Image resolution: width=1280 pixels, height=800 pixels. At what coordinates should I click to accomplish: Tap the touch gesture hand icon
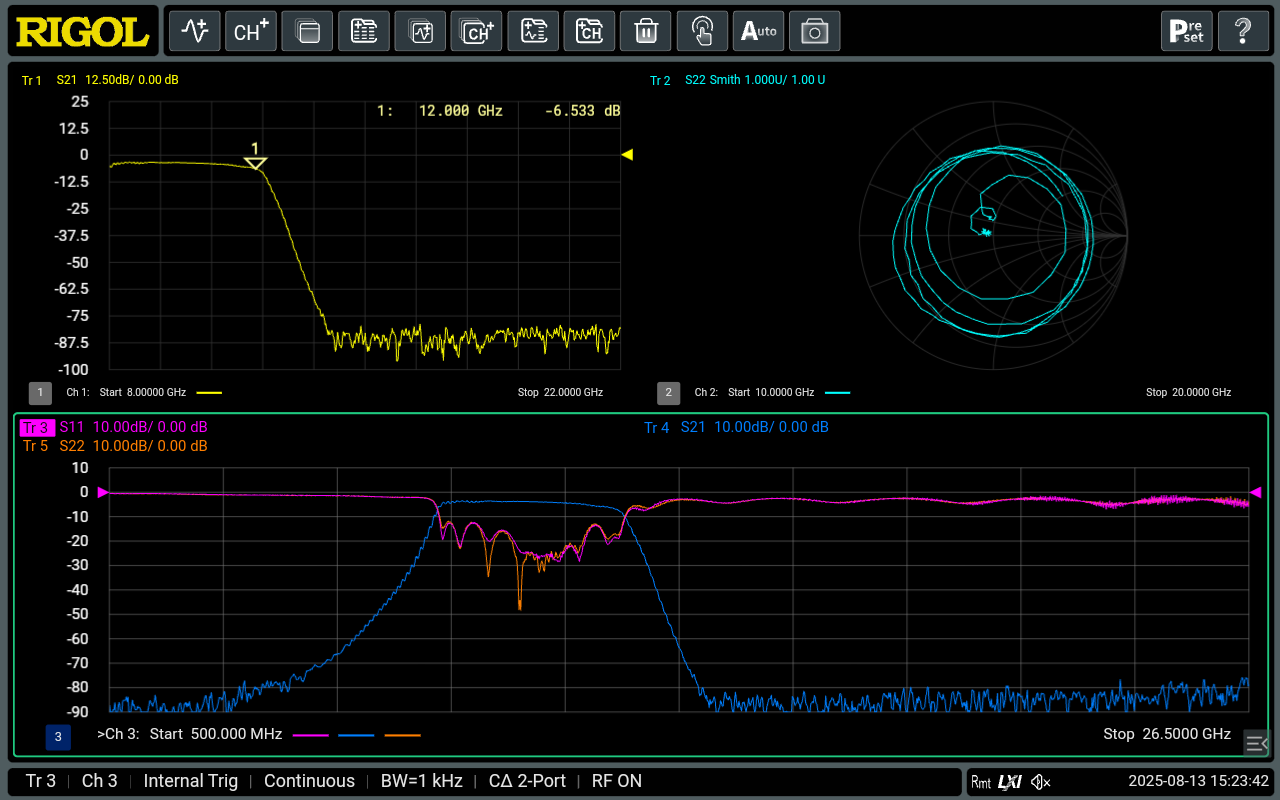pos(702,31)
